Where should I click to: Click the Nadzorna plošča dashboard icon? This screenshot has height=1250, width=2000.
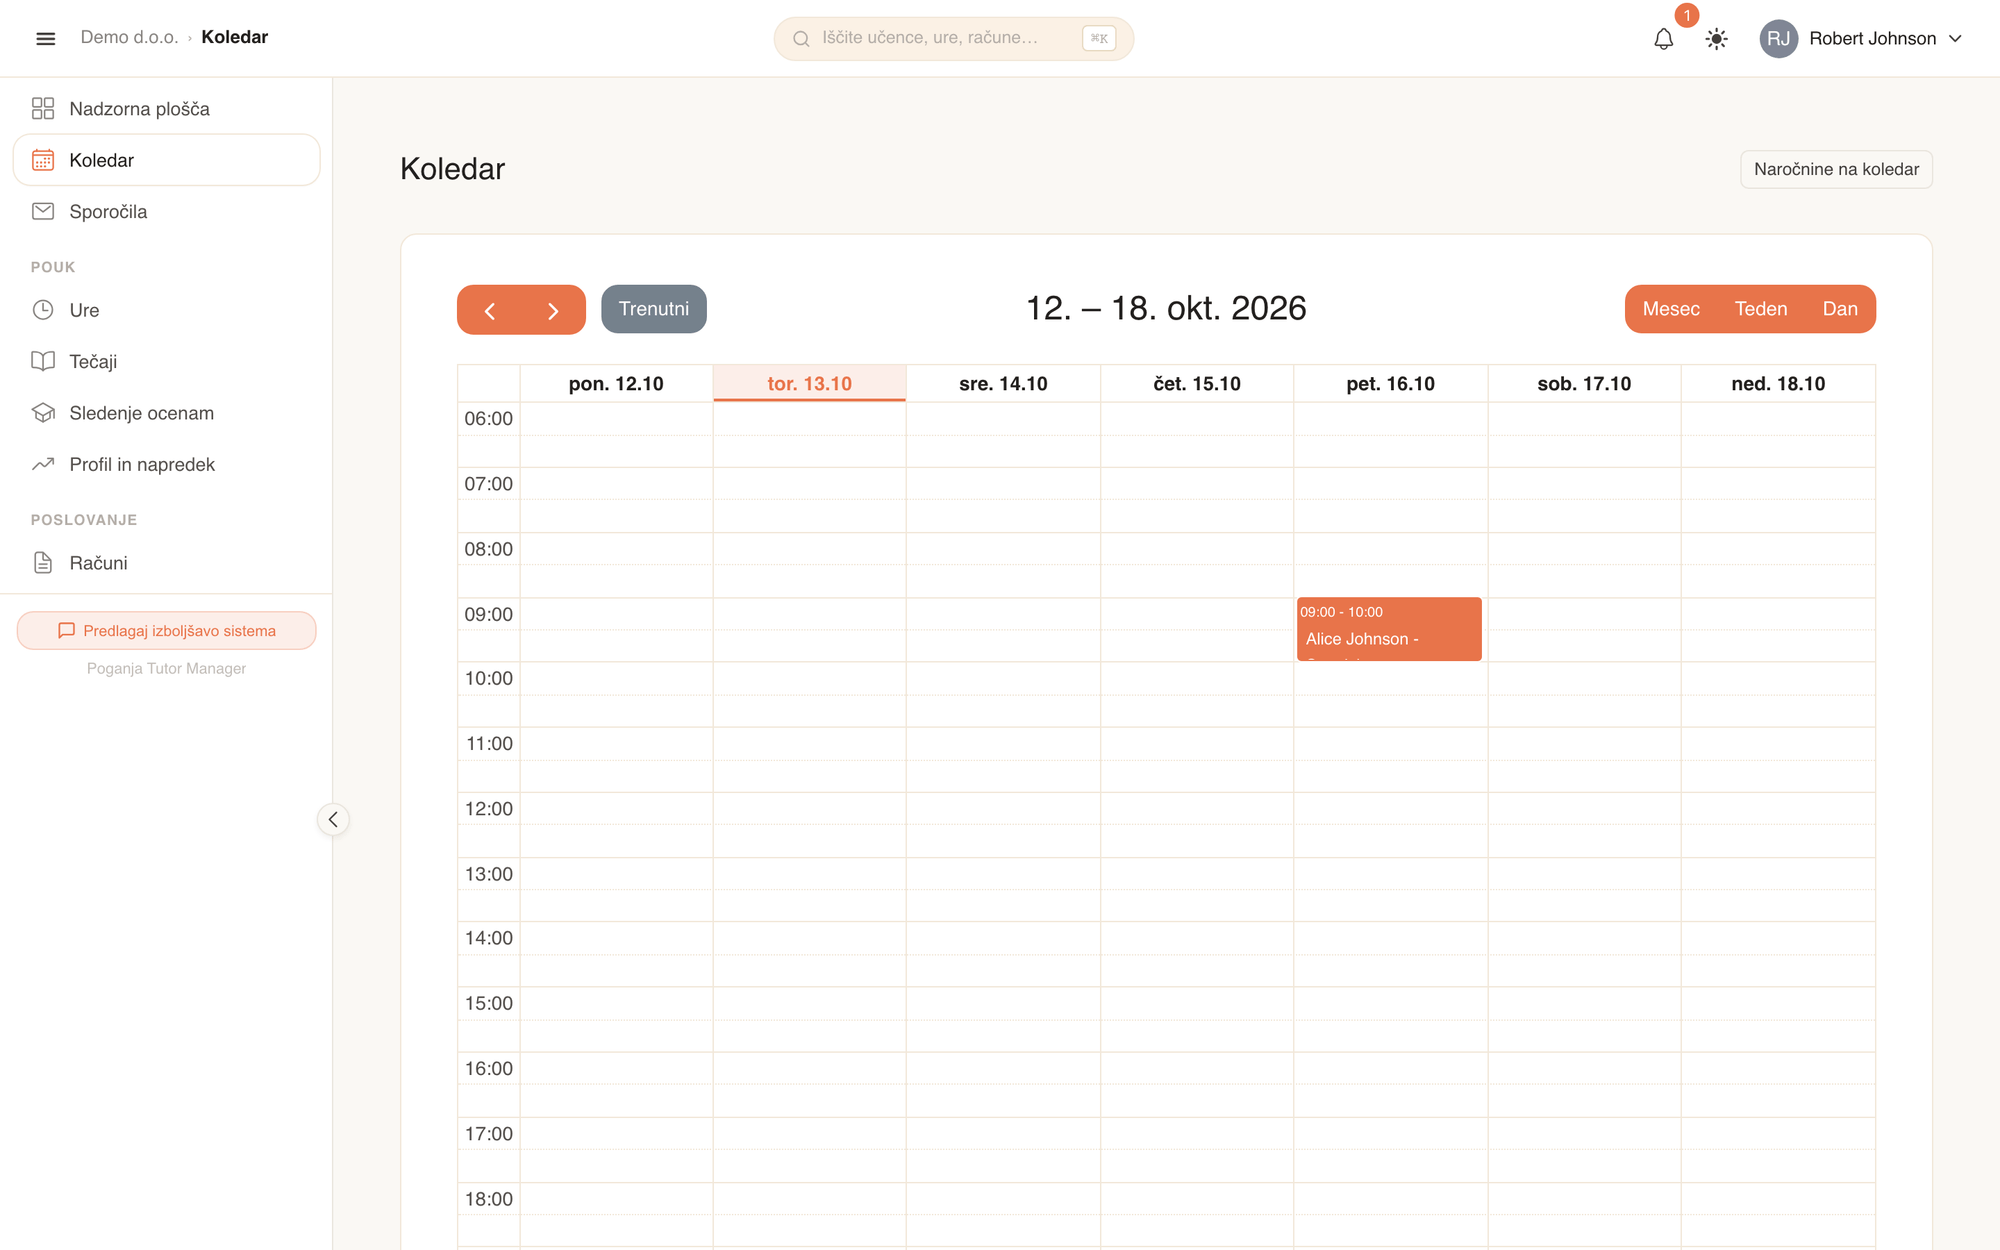pos(43,108)
